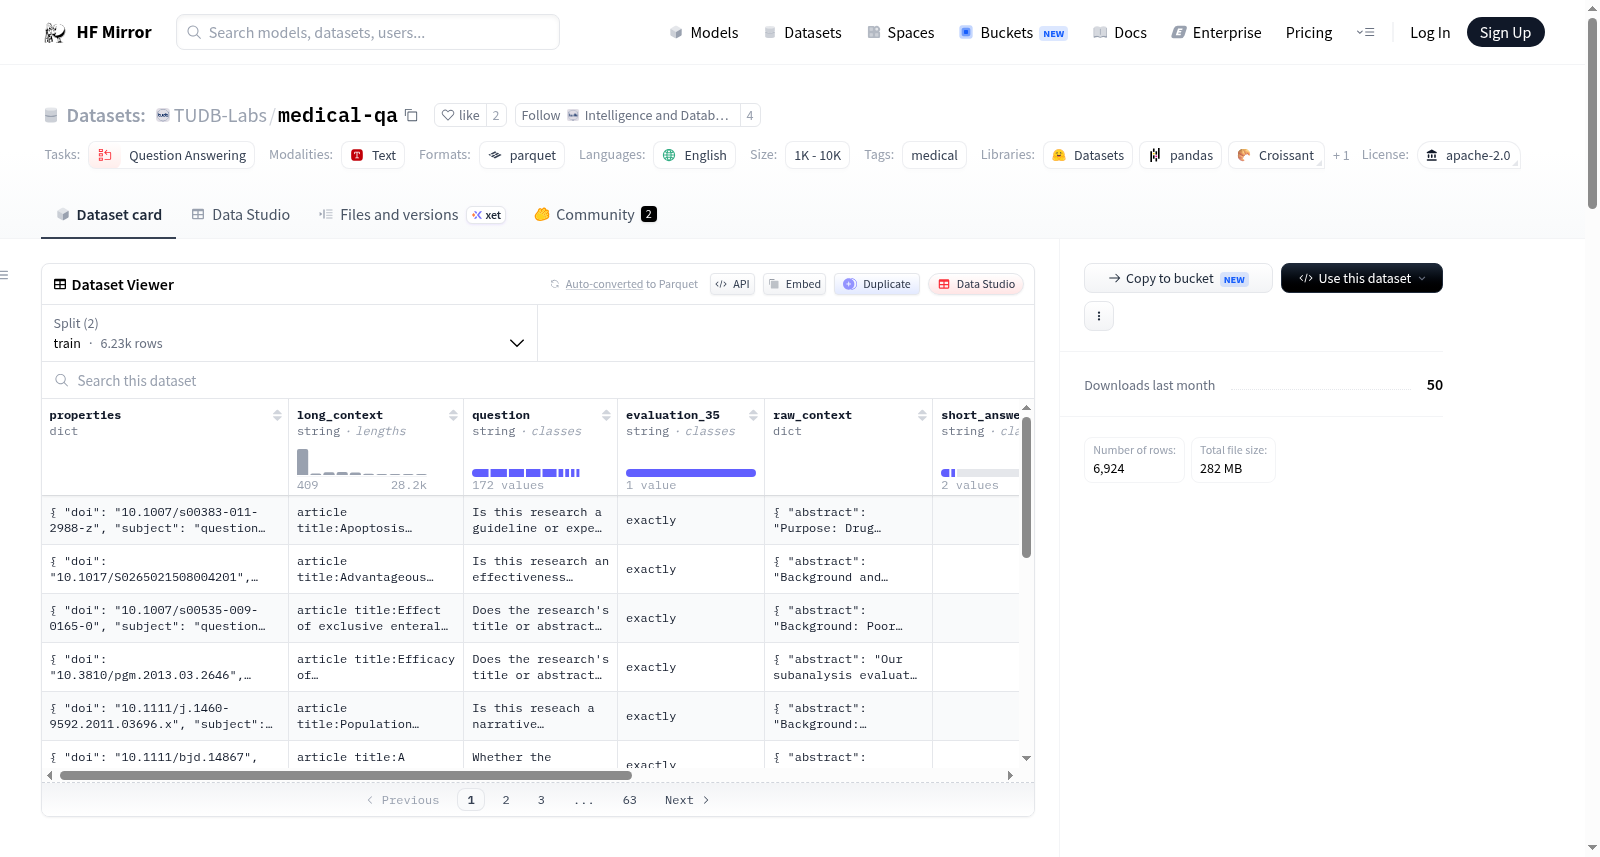This screenshot has height=857, width=1600.
Task: Open the Spaces navigation link
Action: click(901, 32)
